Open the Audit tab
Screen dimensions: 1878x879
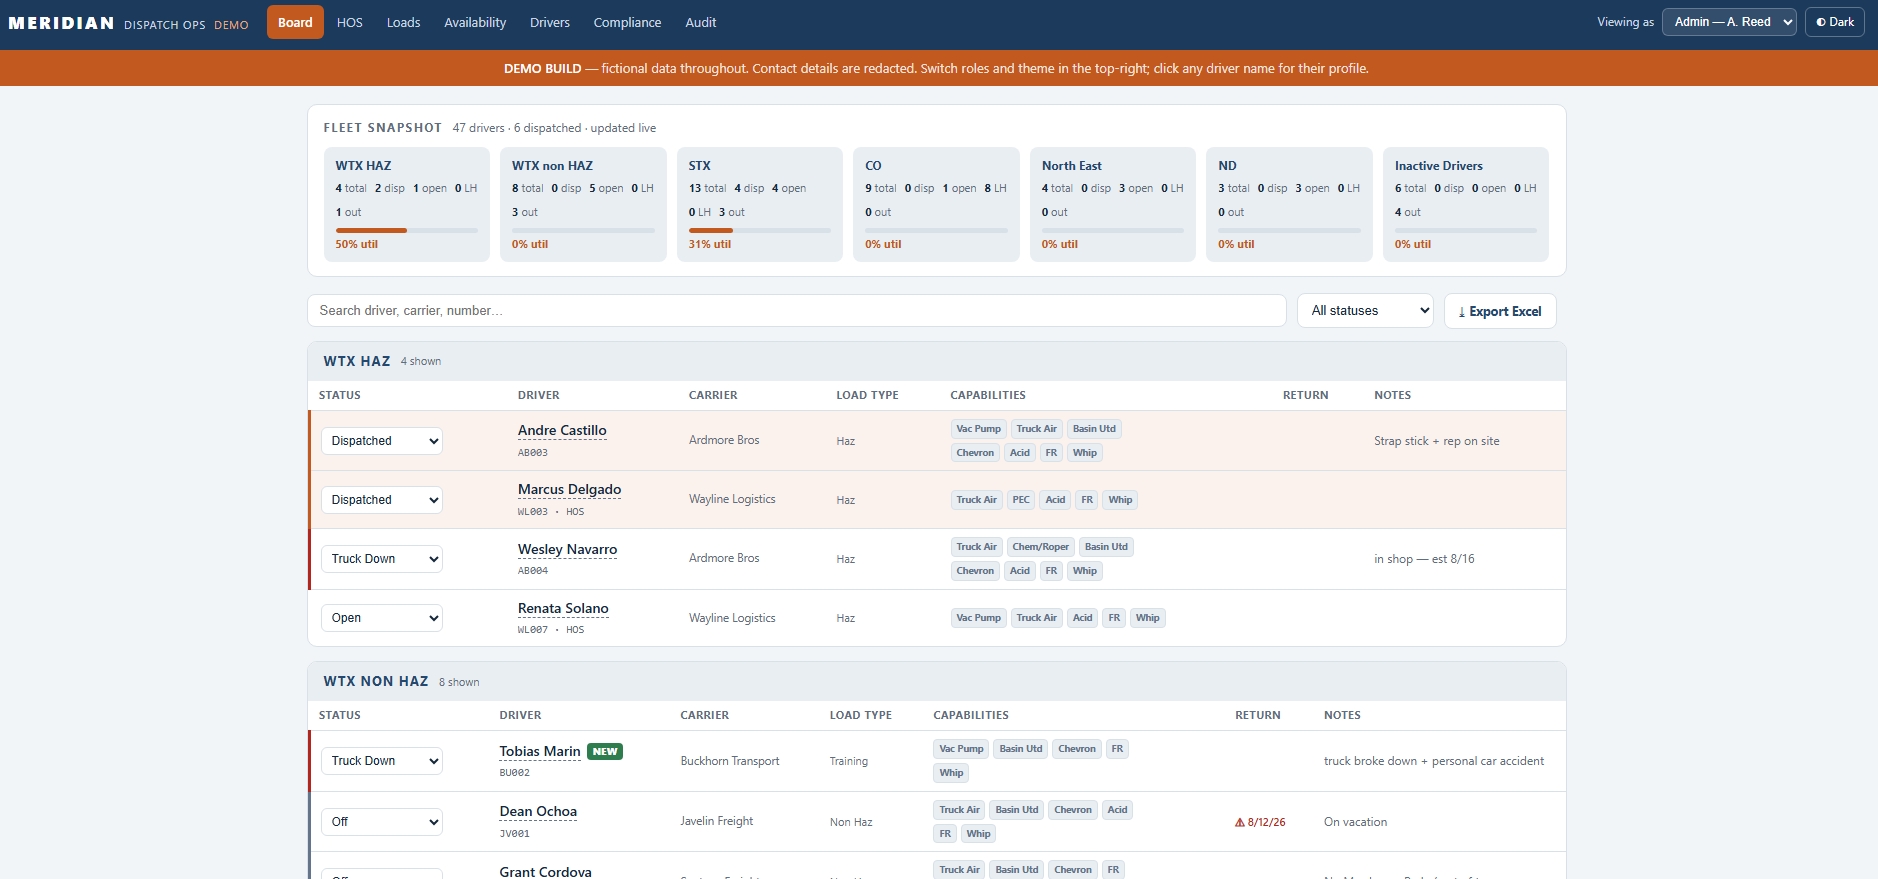coord(701,22)
